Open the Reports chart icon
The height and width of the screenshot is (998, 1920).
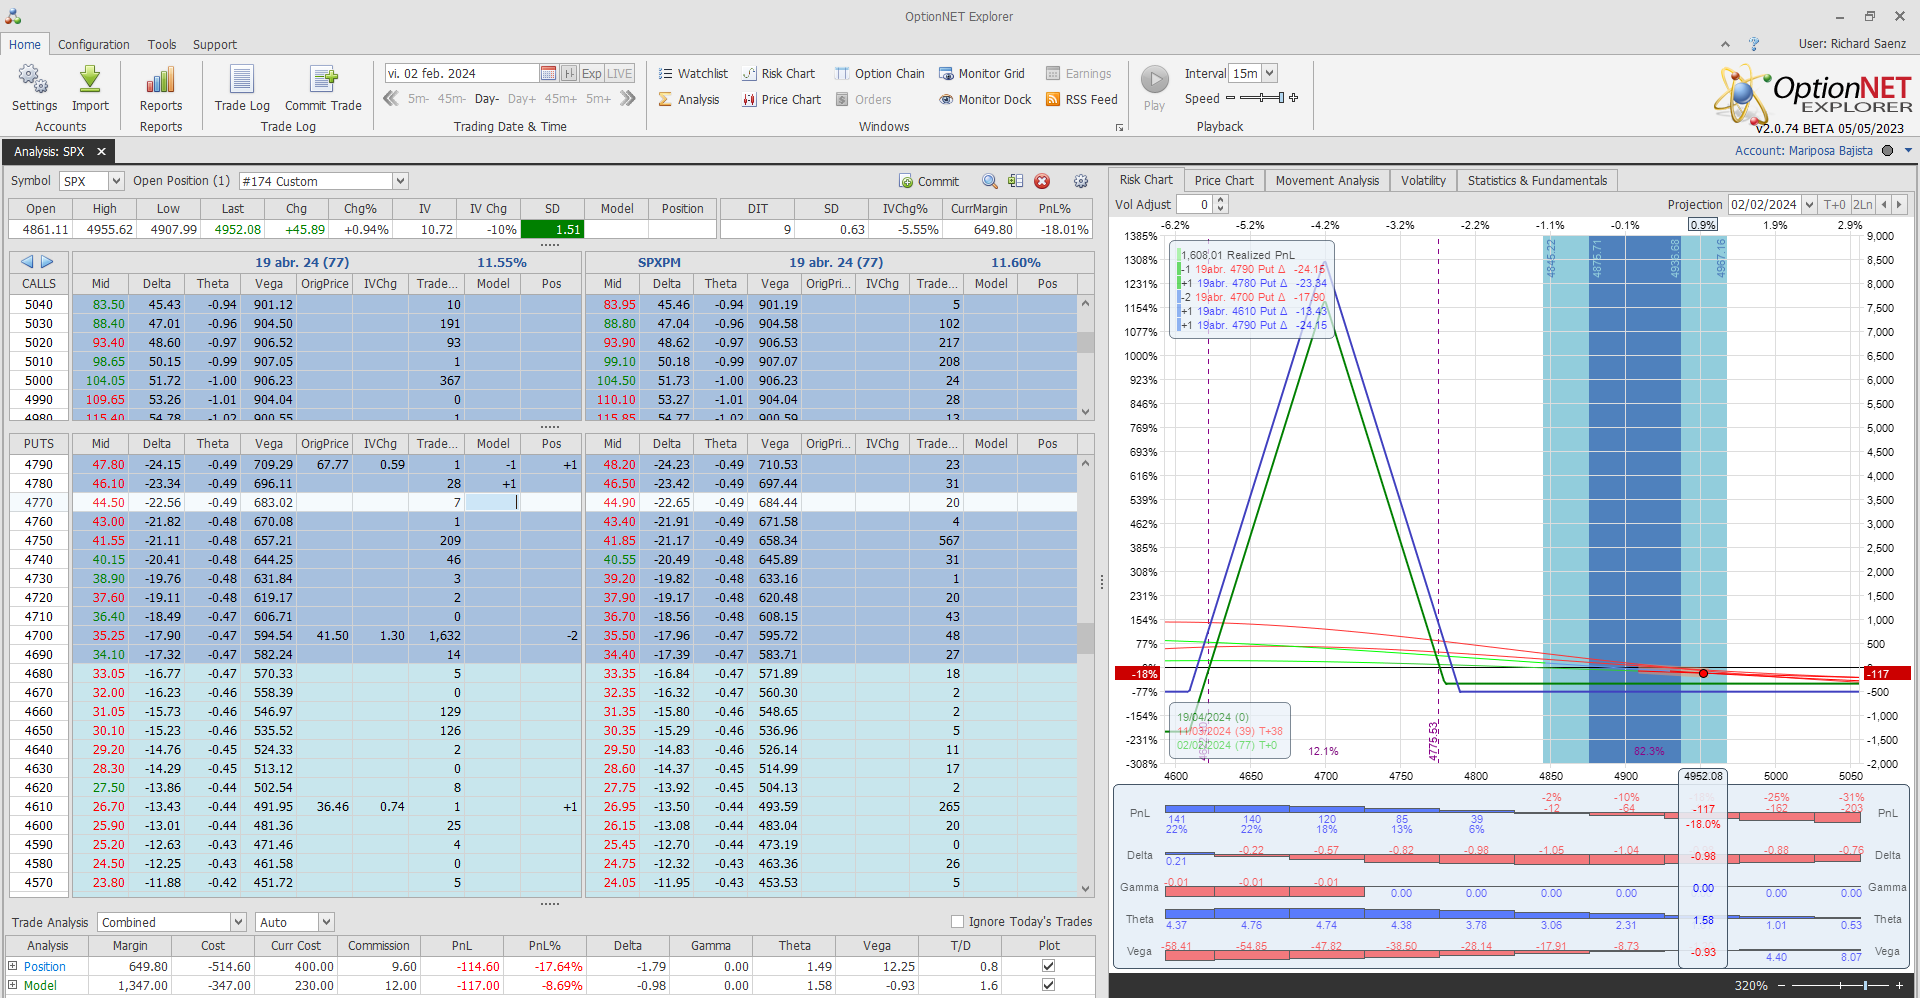(x=160, y=80)
